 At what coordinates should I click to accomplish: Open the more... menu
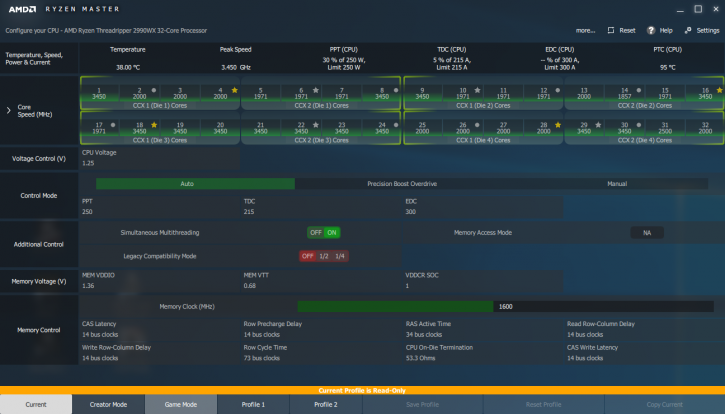click(x=585, y=31)
